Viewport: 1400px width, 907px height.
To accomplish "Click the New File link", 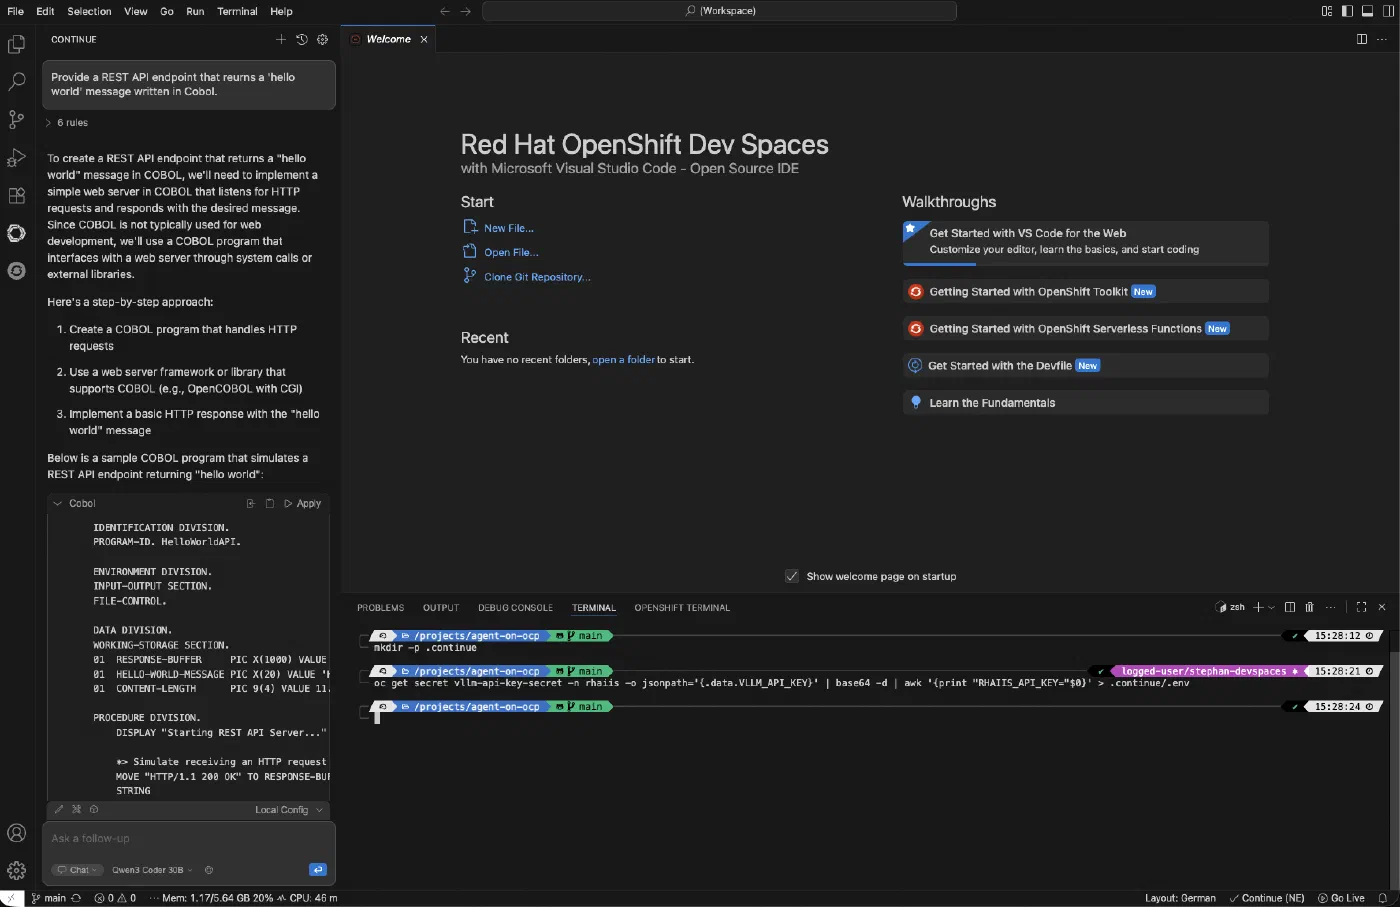I will point(509,228).
